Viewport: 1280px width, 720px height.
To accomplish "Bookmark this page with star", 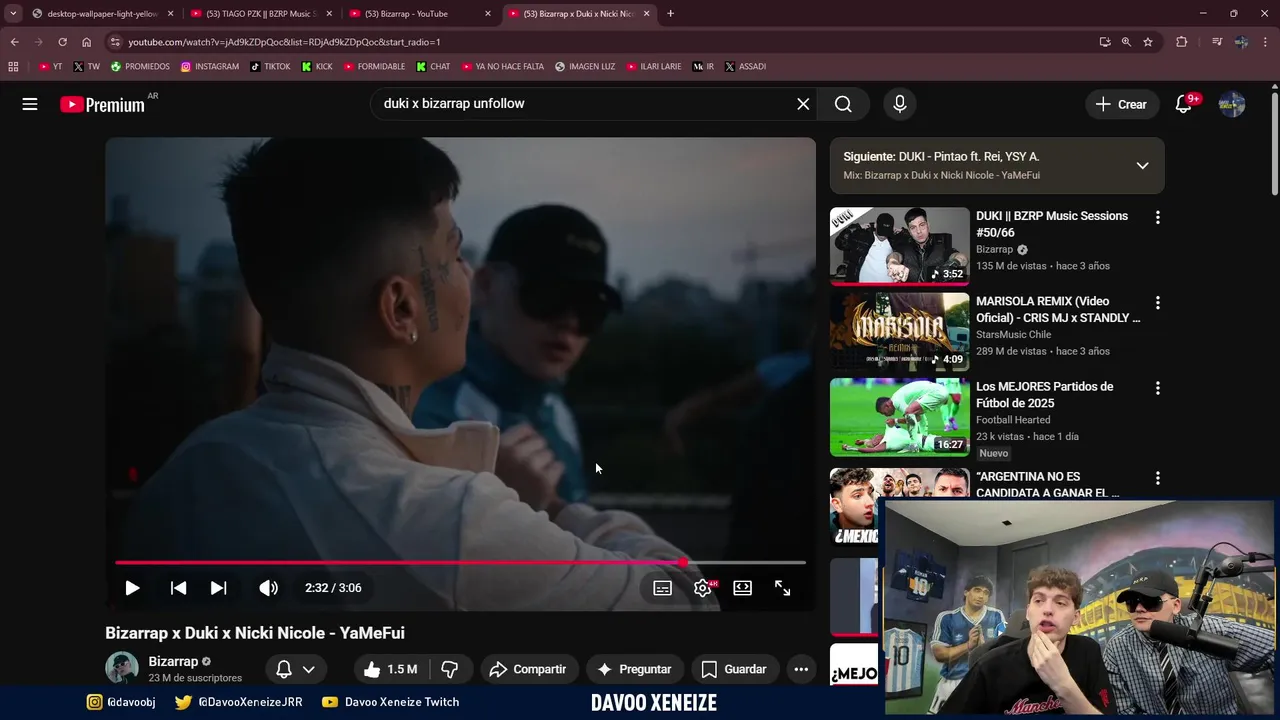I will coord(1148,42).
